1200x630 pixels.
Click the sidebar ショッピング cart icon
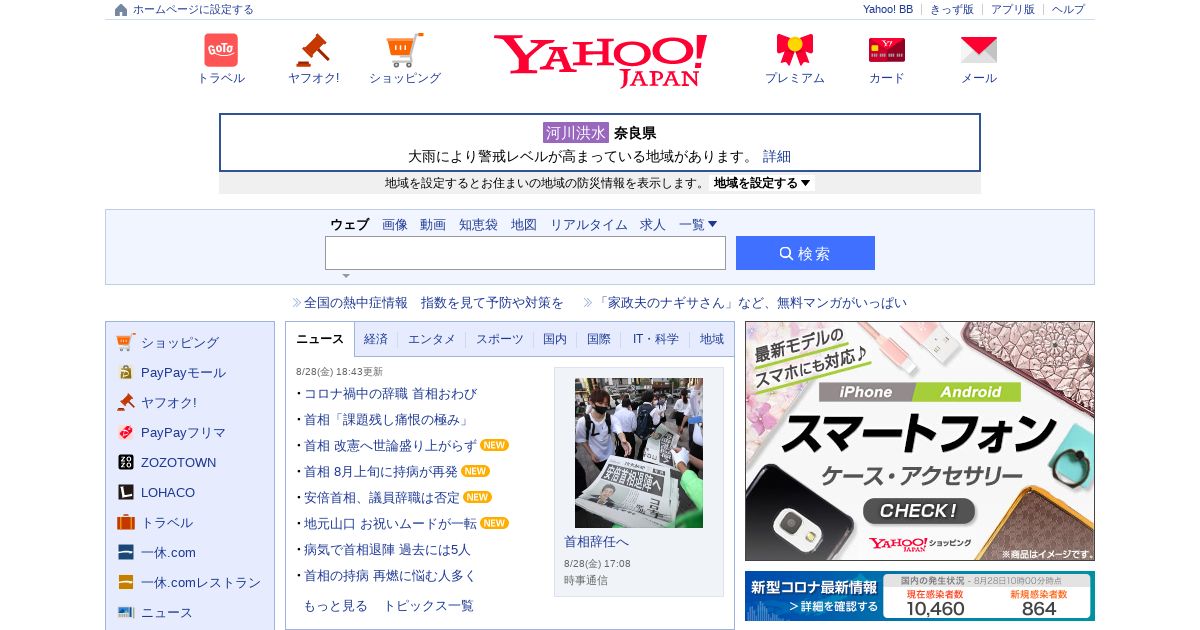tap(126, 342)
